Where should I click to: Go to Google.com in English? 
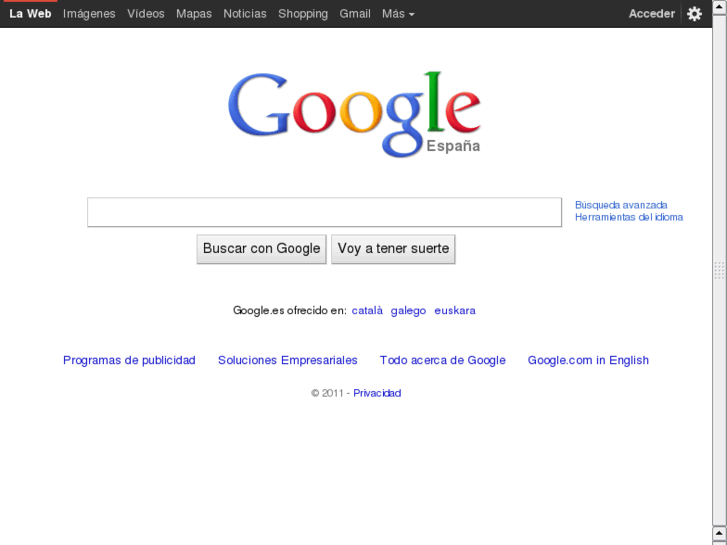pos(588,360)
